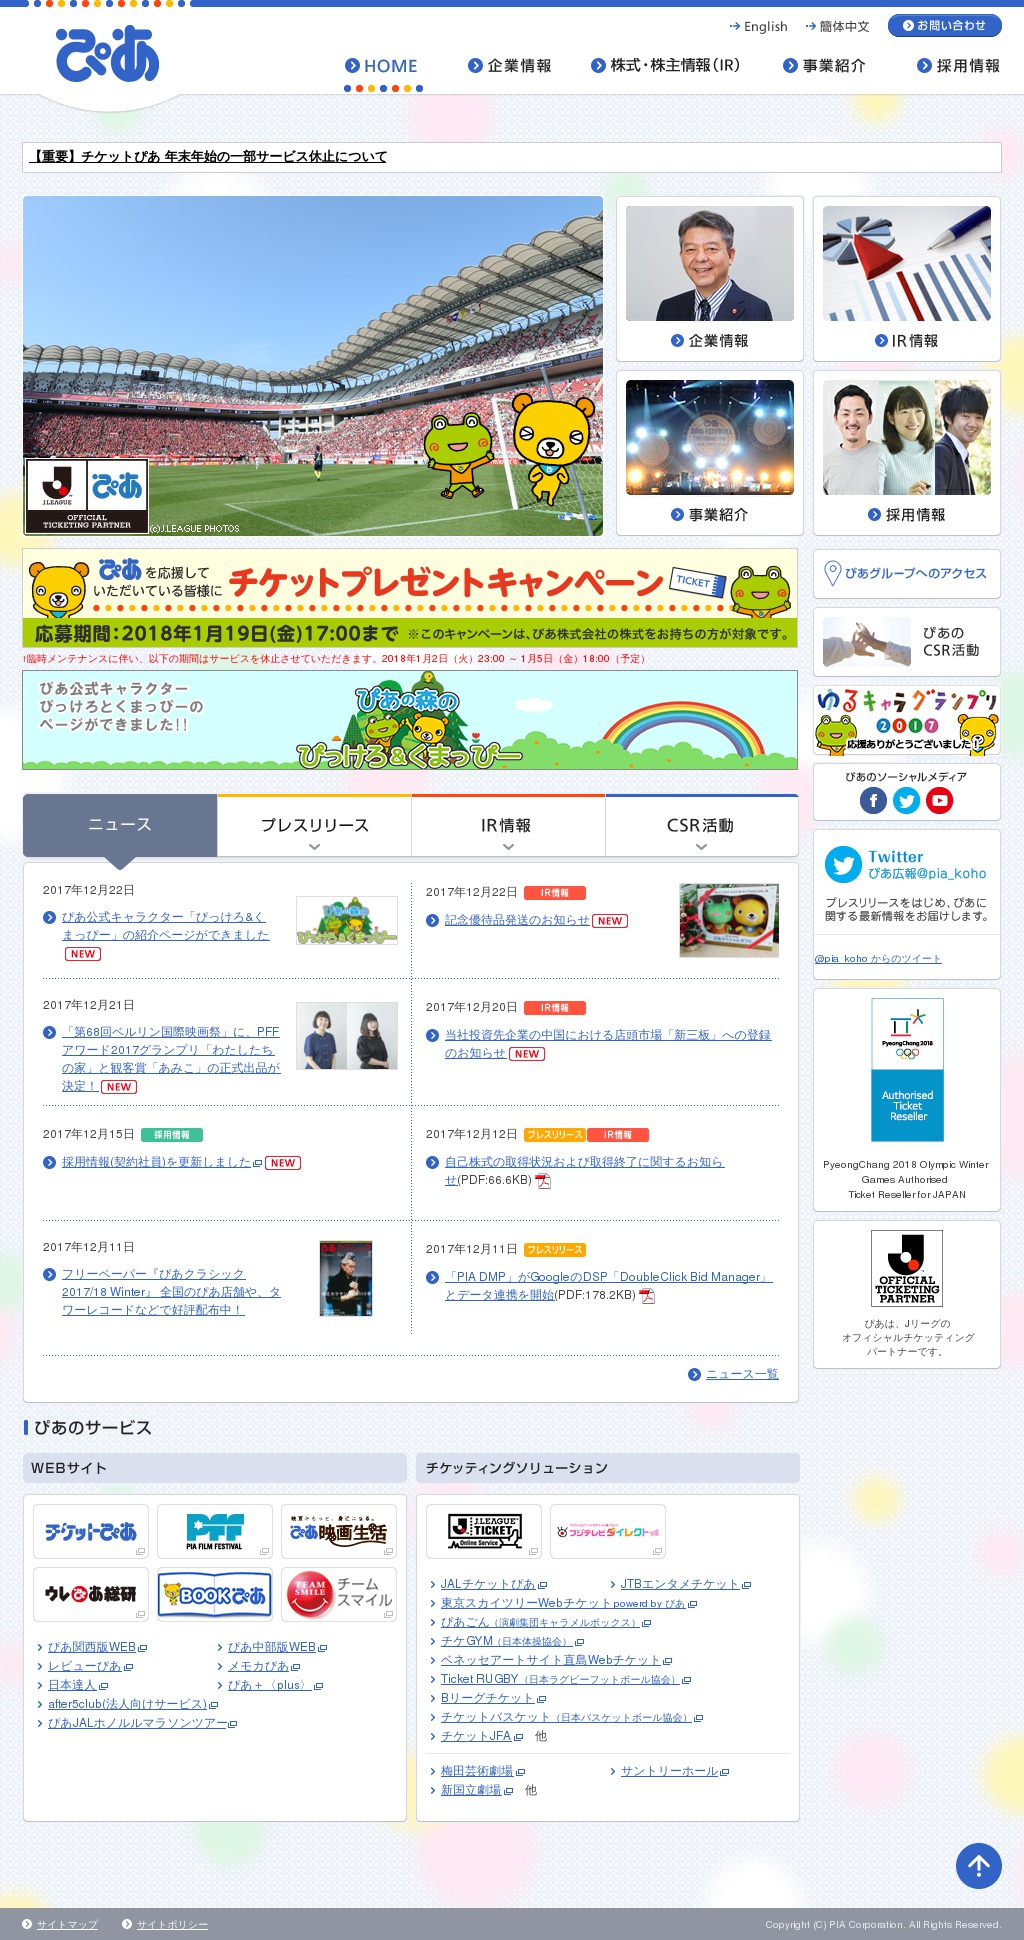The image size is (1024, 1940).
Task: Click the J.League Official Ticketing Partner badge
Action: click(x=907, y=1268)
